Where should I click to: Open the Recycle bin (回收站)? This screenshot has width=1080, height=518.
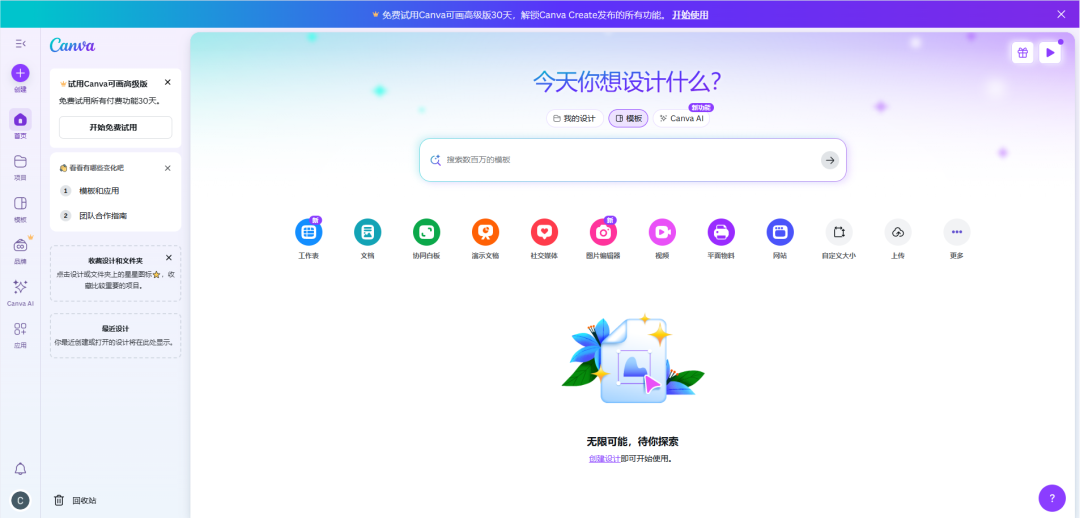coord(75,501)
